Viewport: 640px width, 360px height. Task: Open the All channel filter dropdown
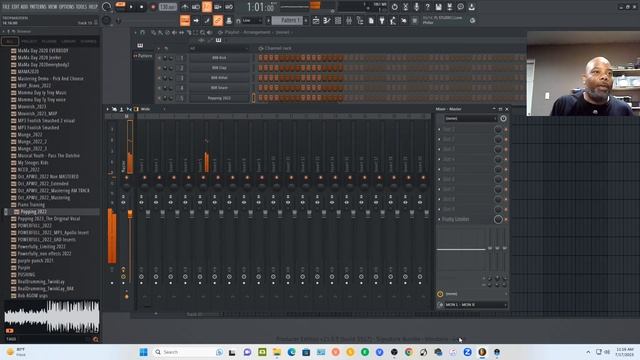[x=218, y=48]
